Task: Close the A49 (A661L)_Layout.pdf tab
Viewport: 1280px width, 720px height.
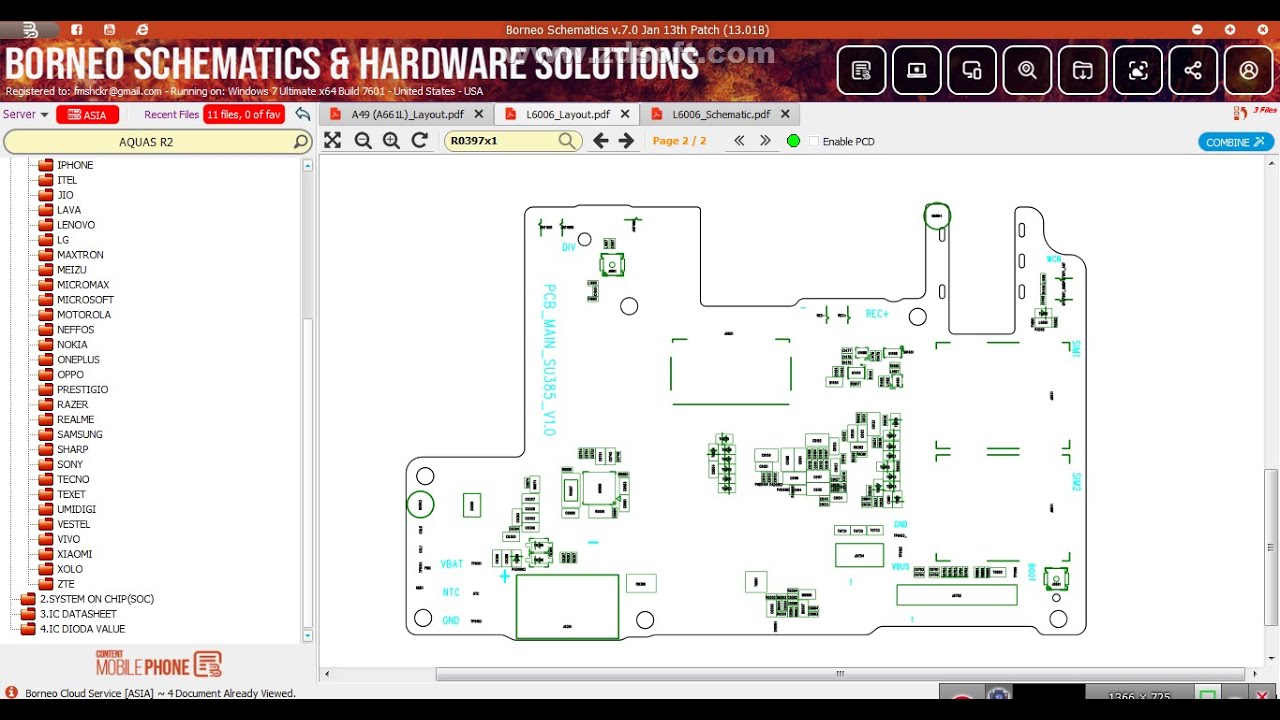Action: [x=479, y=115]
